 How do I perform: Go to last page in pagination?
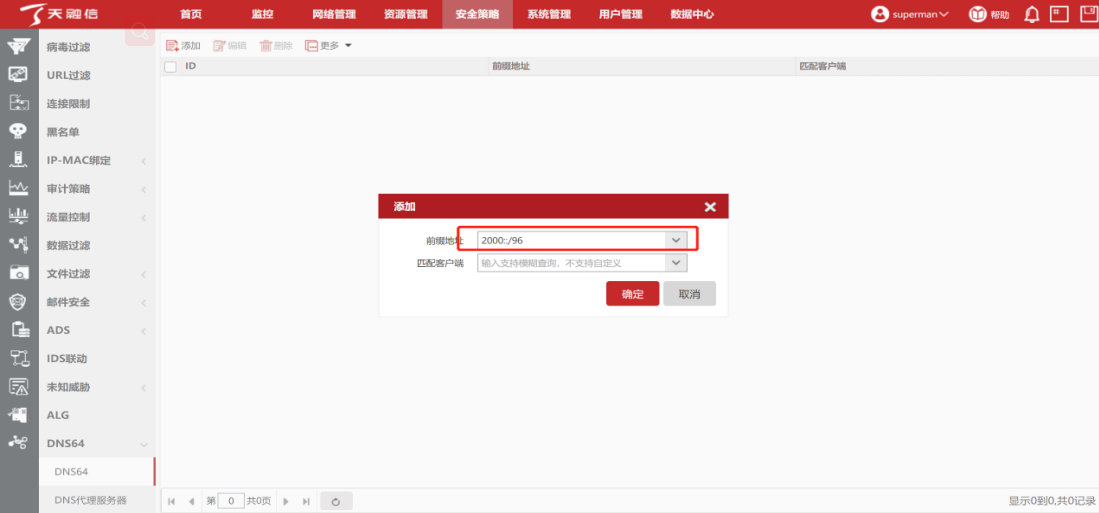point(306,501)
